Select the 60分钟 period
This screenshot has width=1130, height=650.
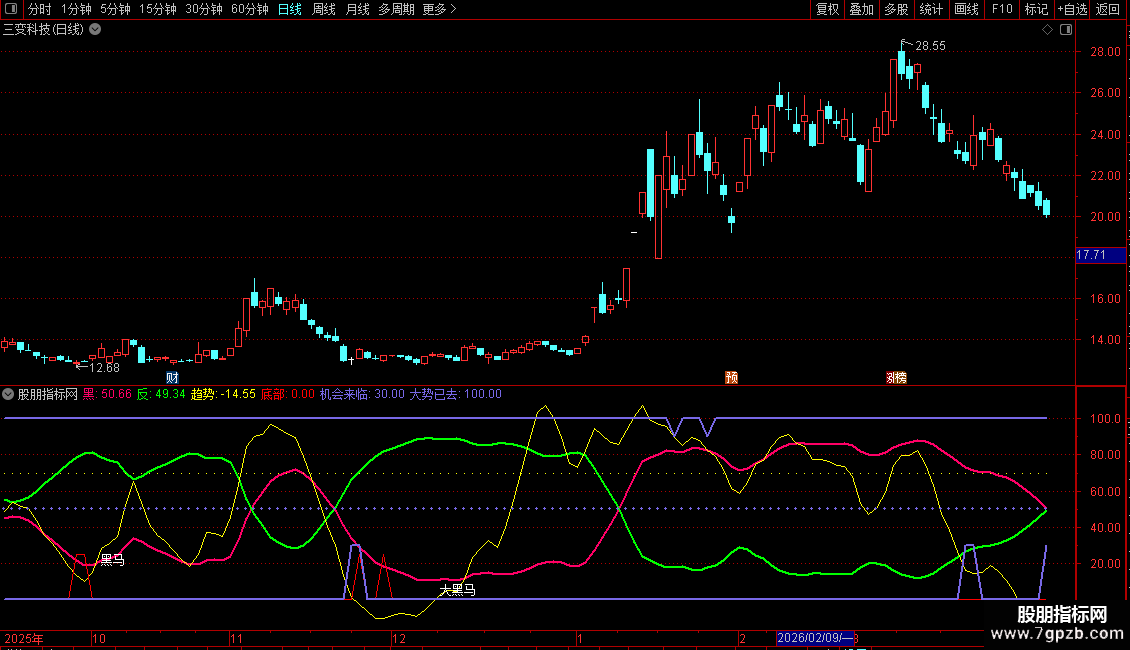click(249, 9)
